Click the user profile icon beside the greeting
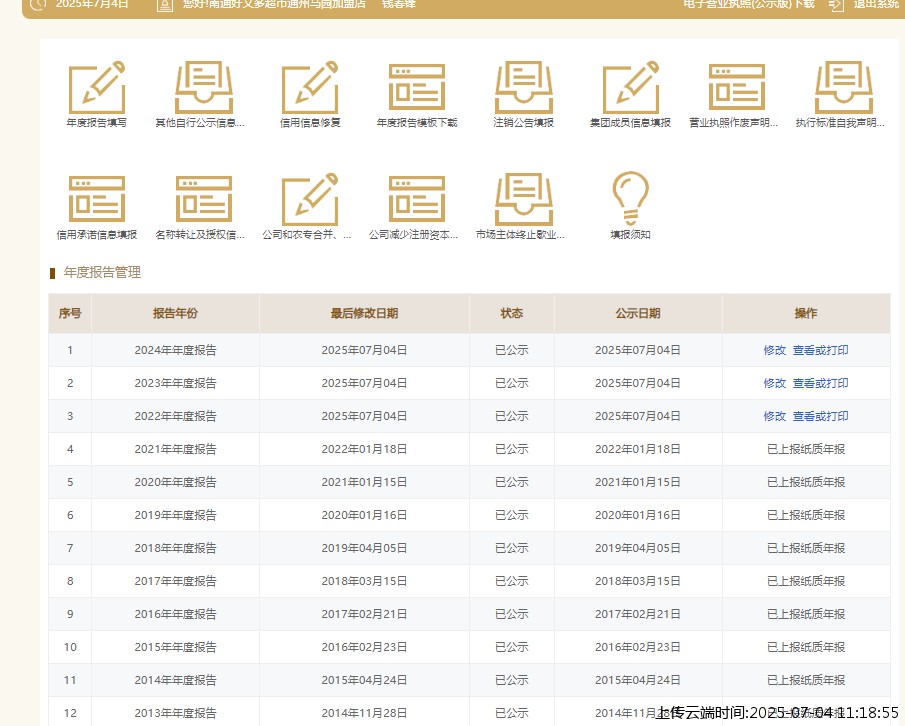This screenshot has height=726, width=905. click(165, 5)
